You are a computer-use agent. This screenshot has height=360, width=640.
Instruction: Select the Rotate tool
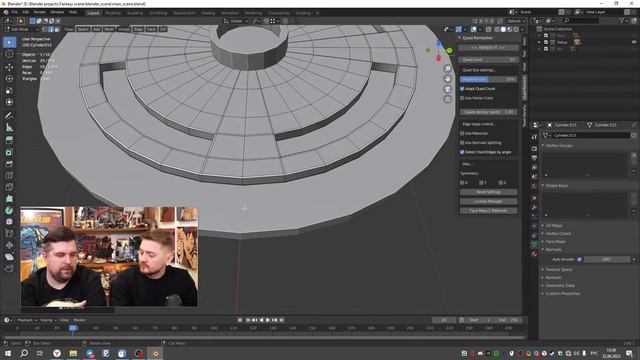(x=9, y=78)
